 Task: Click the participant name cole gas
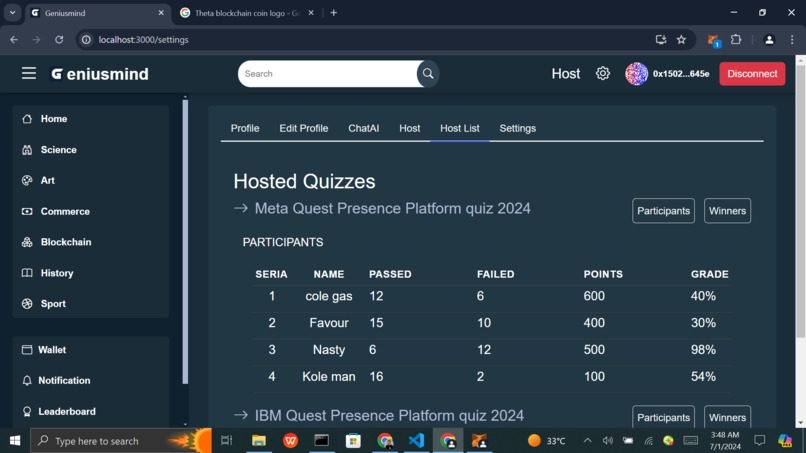pos(329,296)
